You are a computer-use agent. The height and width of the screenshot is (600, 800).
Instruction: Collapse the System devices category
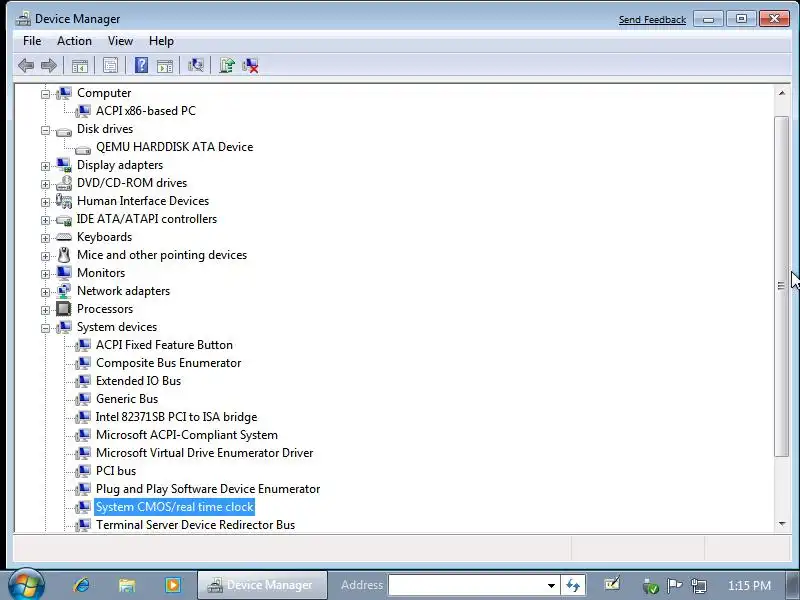[x=45, y=328]
